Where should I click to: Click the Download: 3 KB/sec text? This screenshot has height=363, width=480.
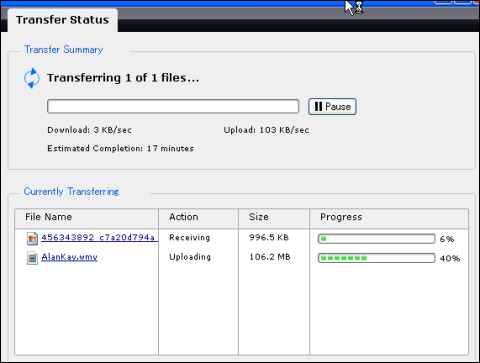click(x=89, y=130)
